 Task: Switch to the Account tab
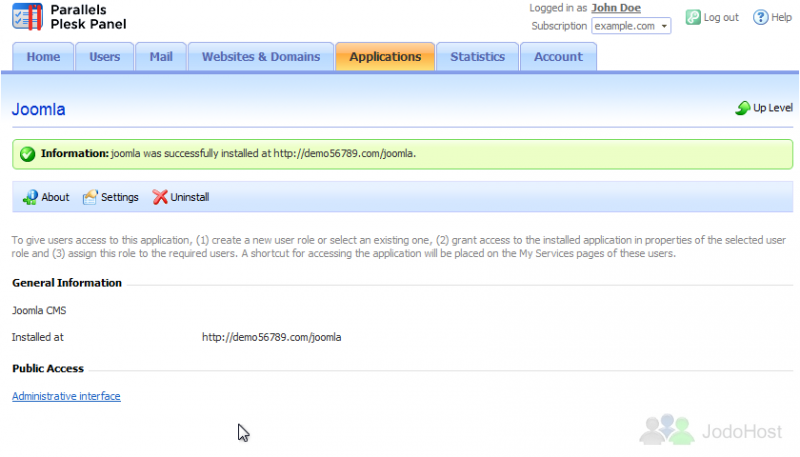click(x=558, y=57)
